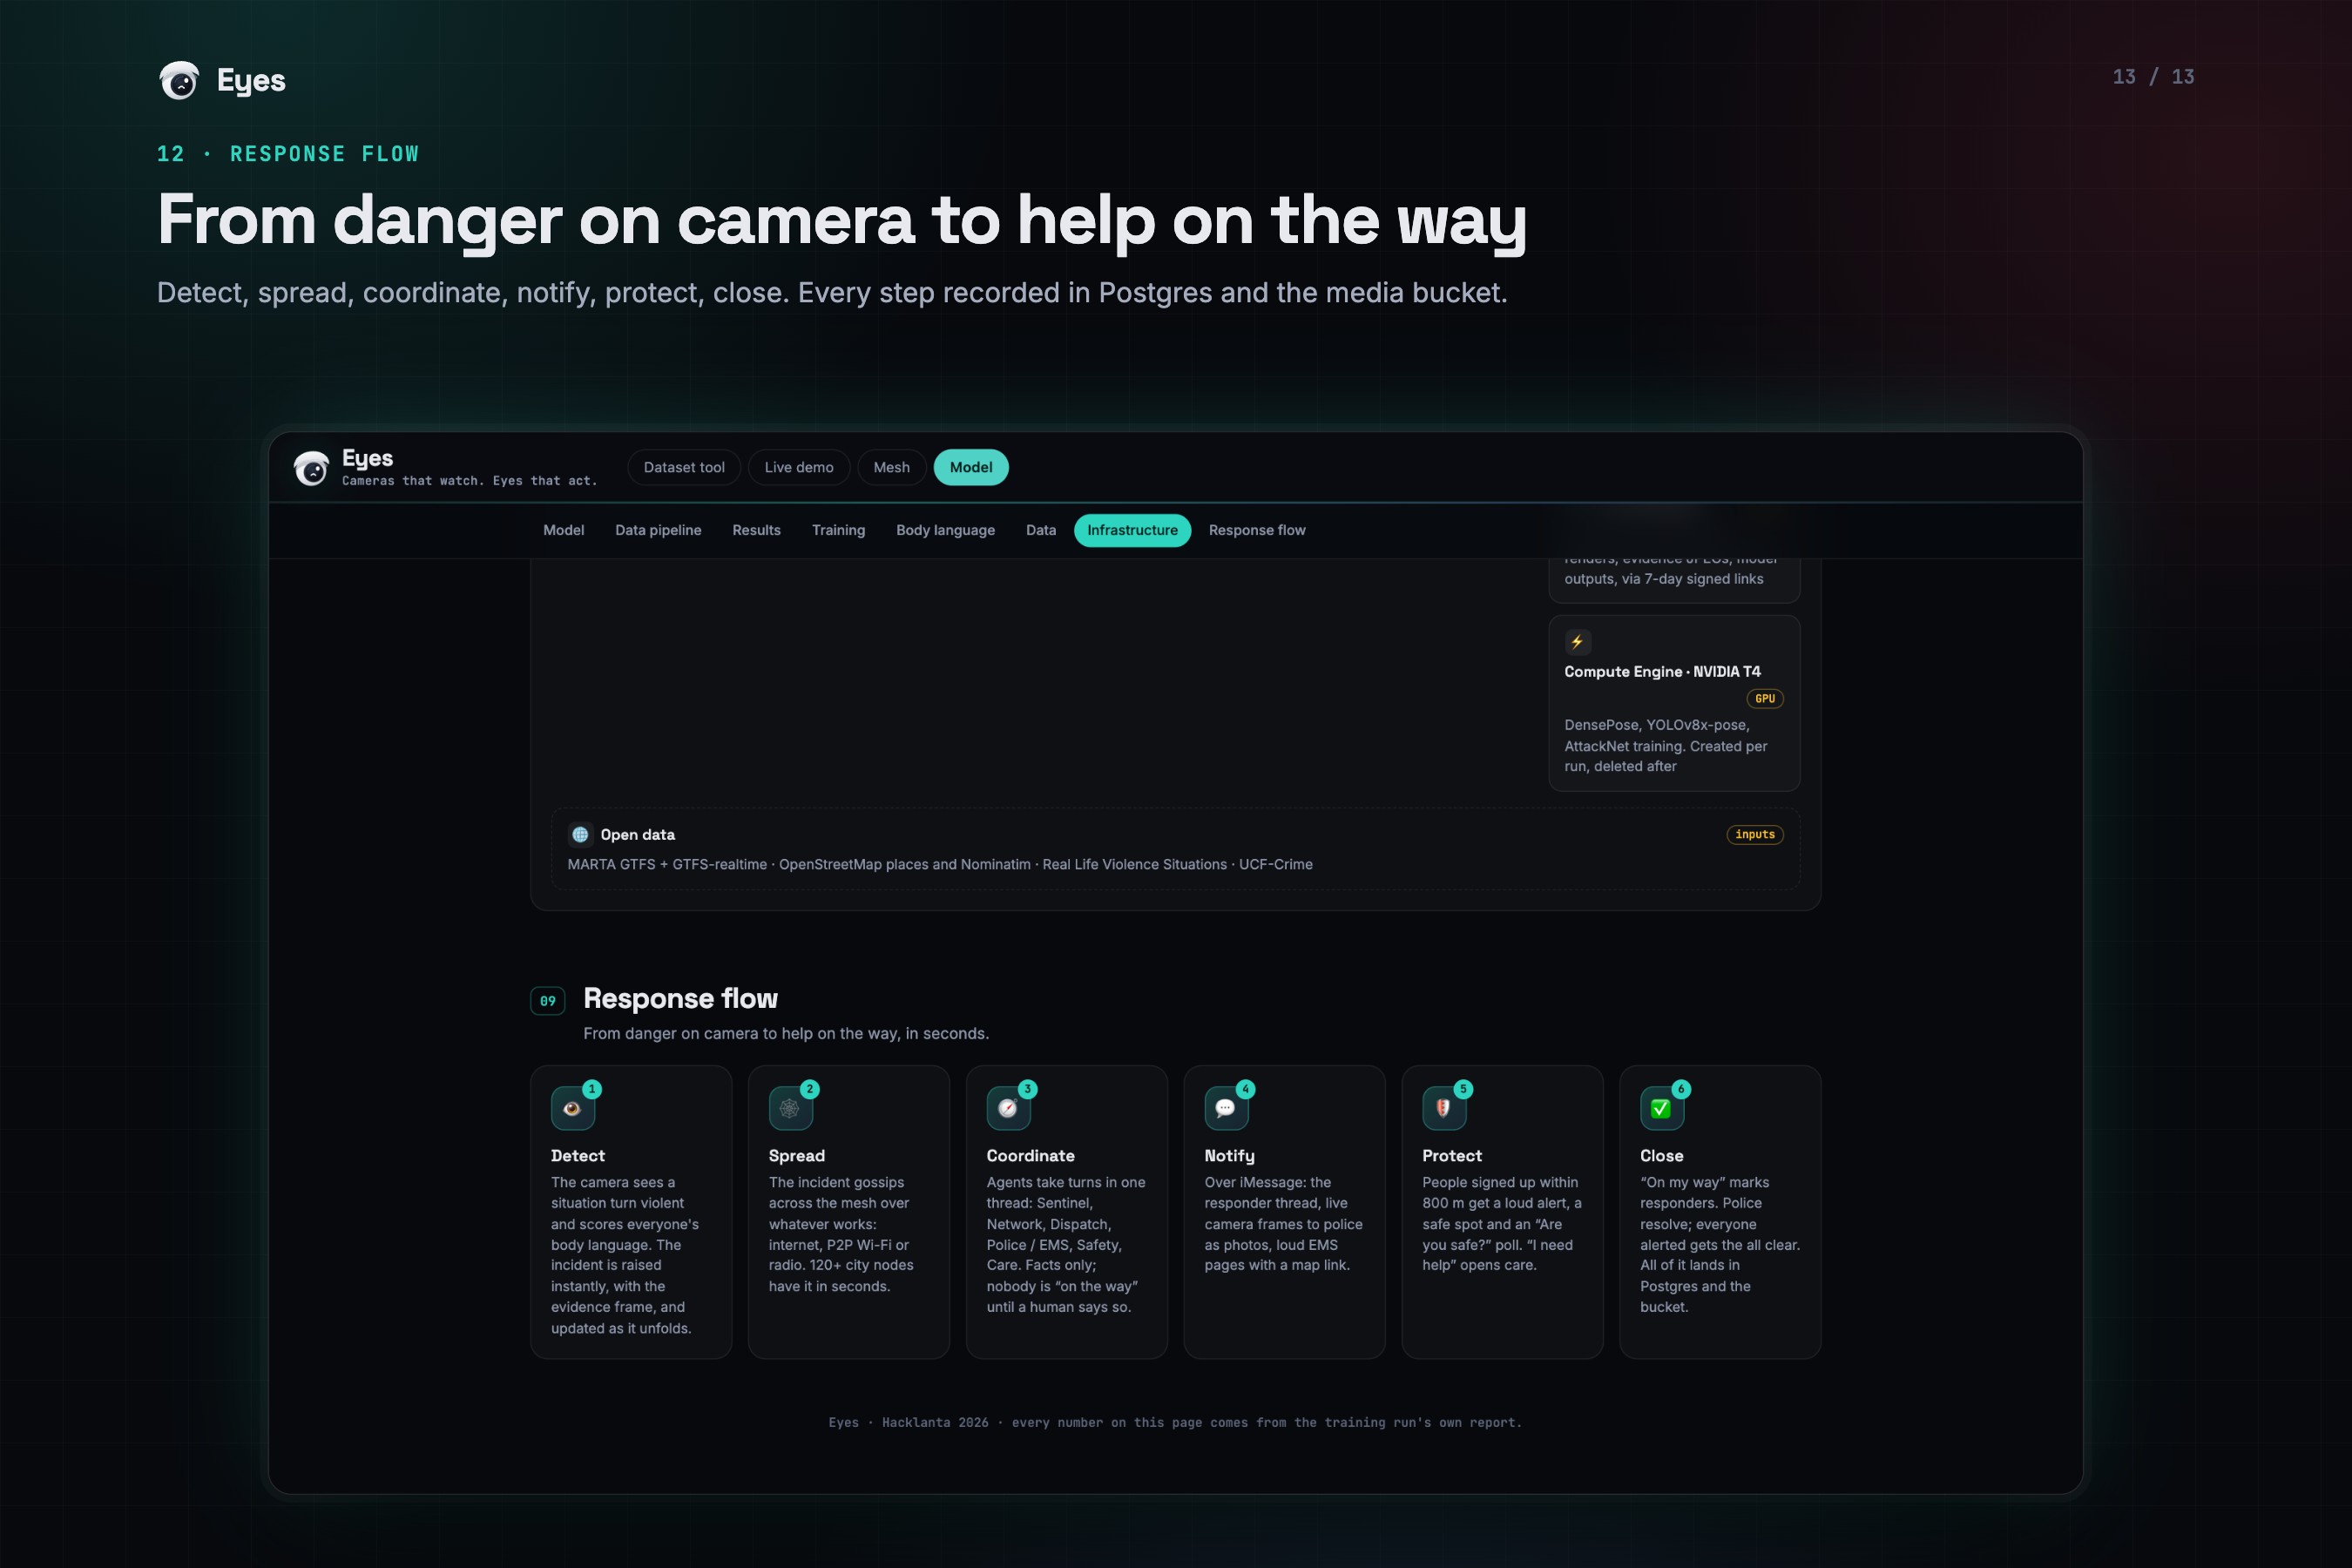Jump to Data section link

point(1040,530)
